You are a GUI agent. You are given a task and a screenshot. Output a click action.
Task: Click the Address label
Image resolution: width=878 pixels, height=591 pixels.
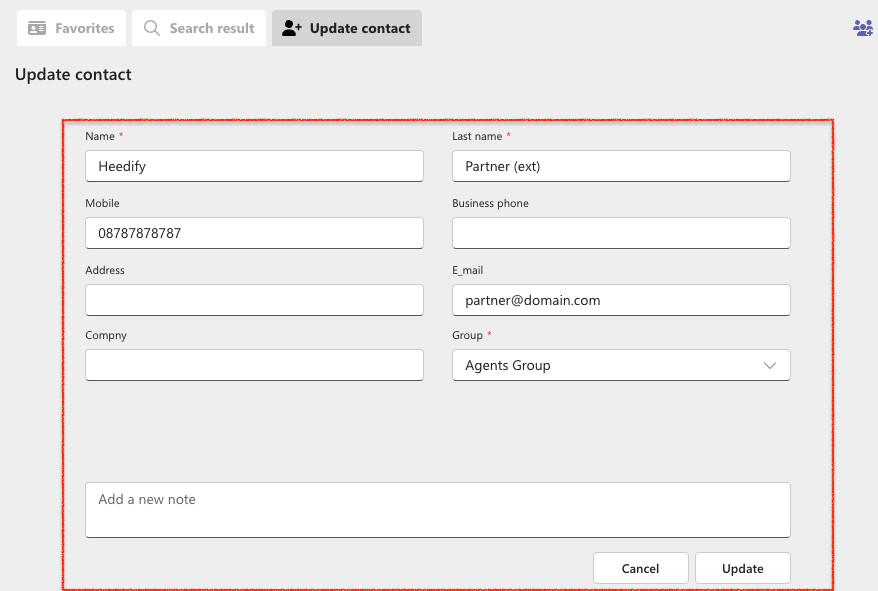(105, 270)
